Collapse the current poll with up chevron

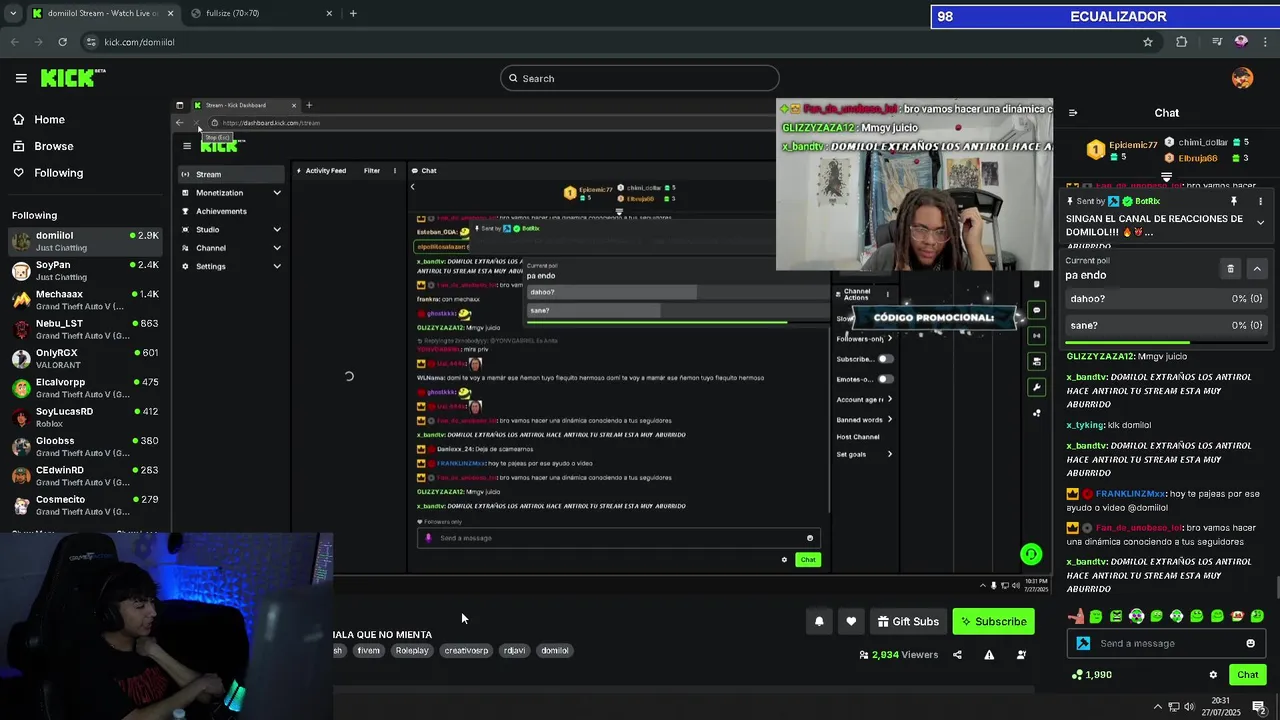[x=1257, y=268]
